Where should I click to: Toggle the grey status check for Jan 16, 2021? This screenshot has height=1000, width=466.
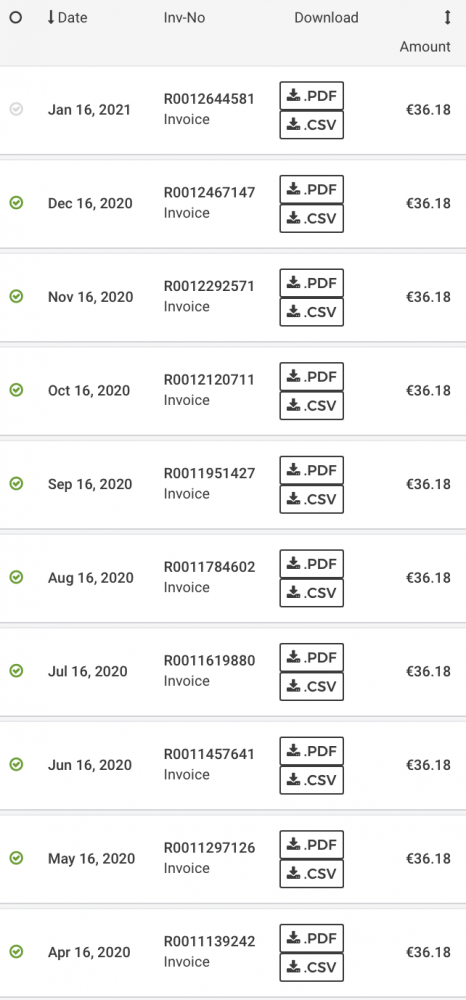tap(17, 110)
